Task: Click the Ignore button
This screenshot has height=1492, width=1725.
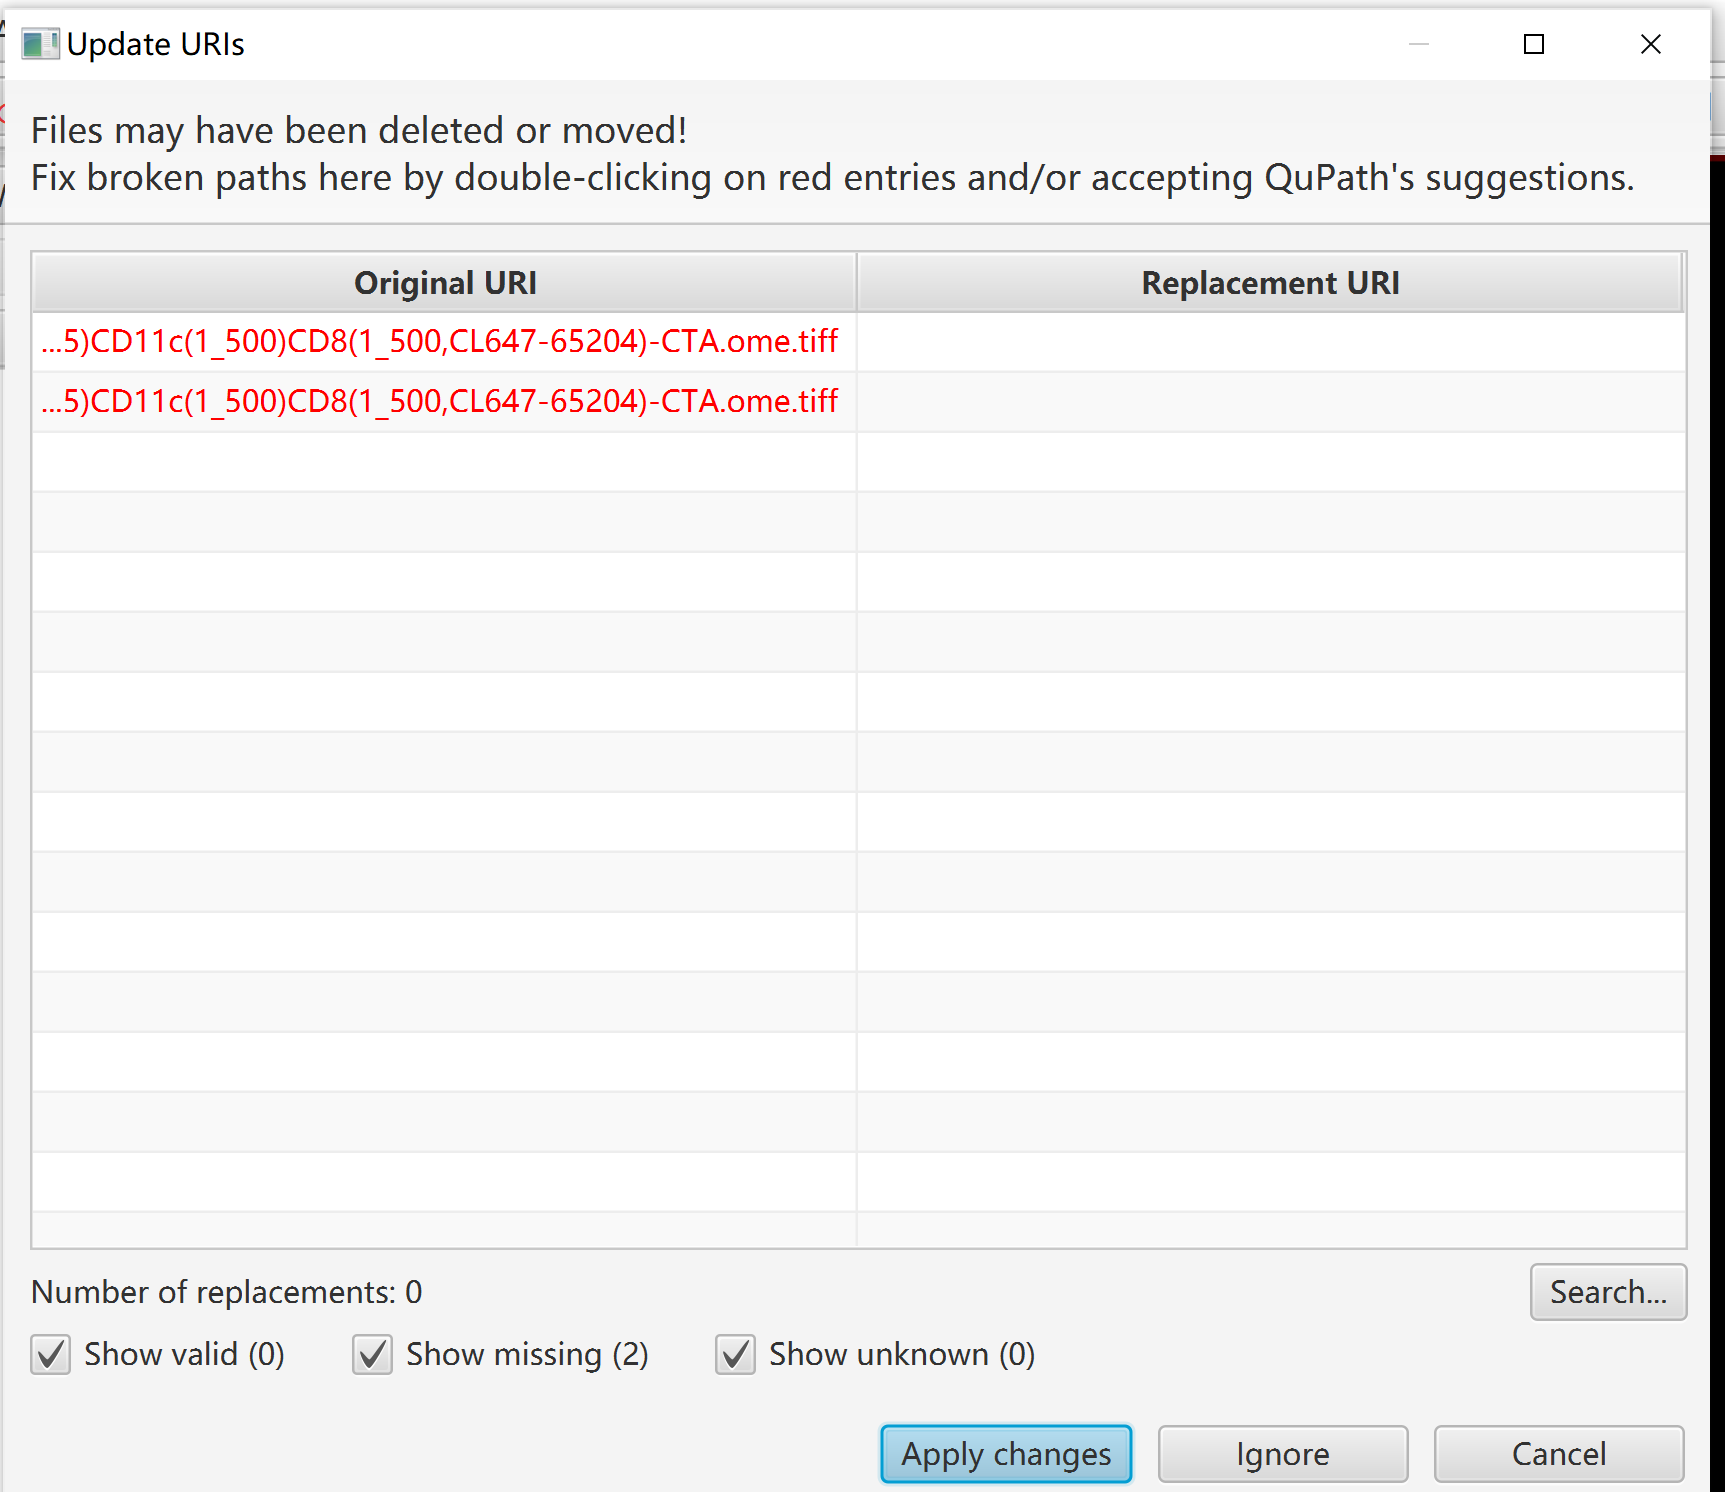Action: point(1282,1454)
